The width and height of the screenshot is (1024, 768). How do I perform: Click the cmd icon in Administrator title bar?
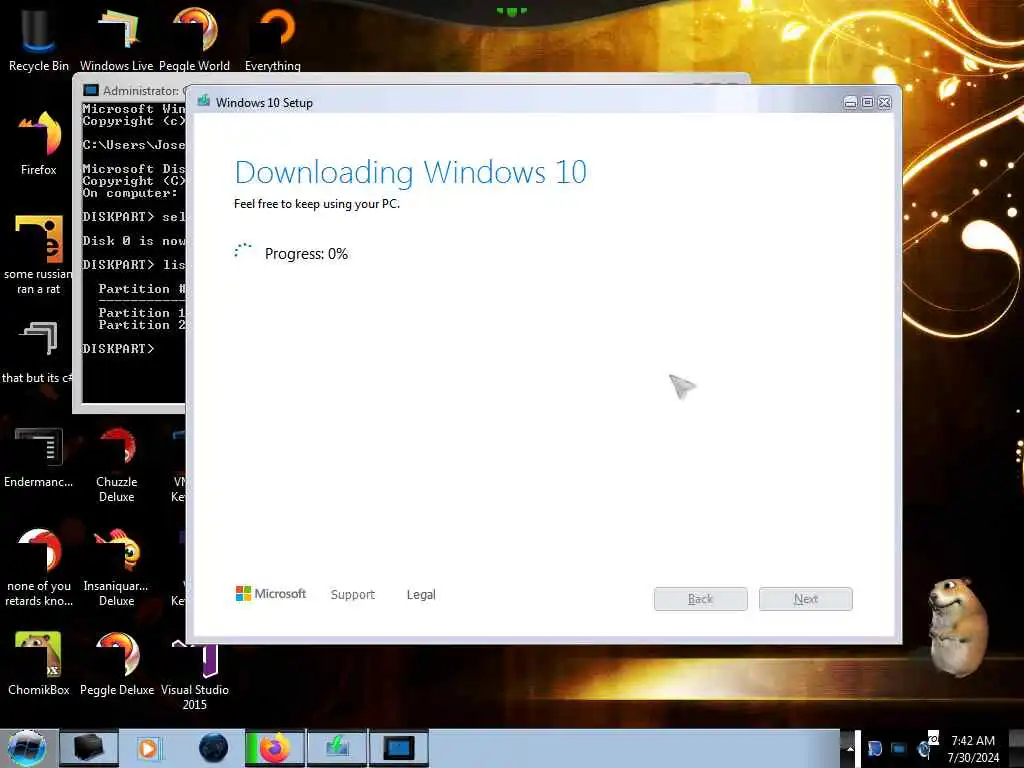click(x=91, y=90)
